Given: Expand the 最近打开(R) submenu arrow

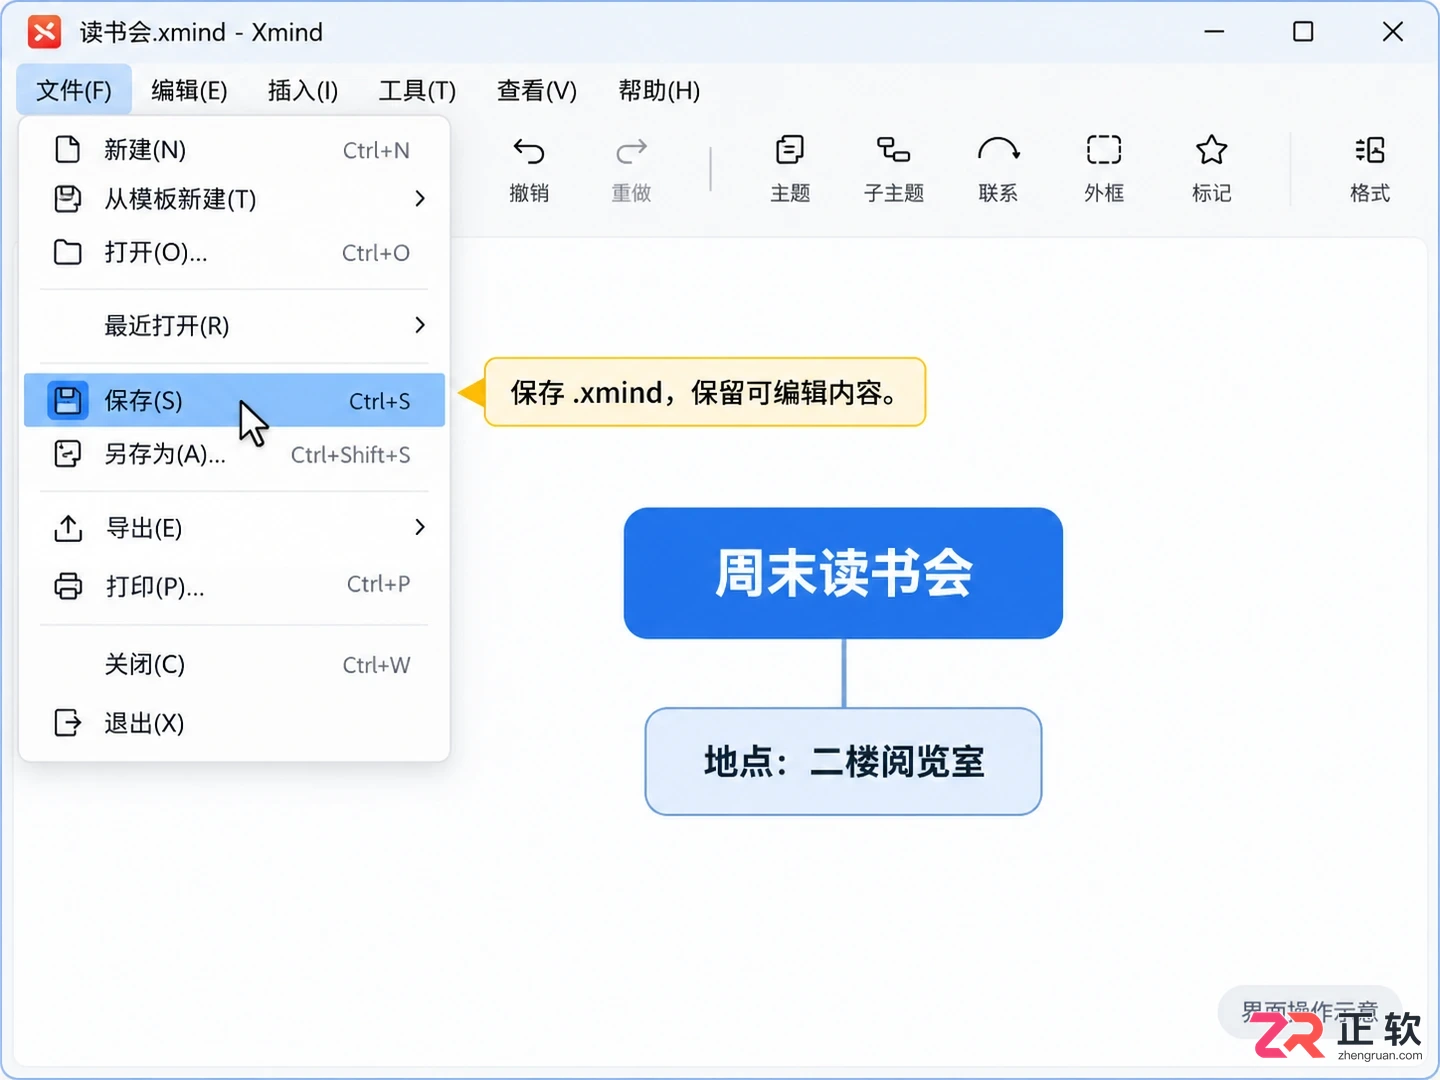Looking at the screenshot, I should pyautogui.click(x=420, y=325).
